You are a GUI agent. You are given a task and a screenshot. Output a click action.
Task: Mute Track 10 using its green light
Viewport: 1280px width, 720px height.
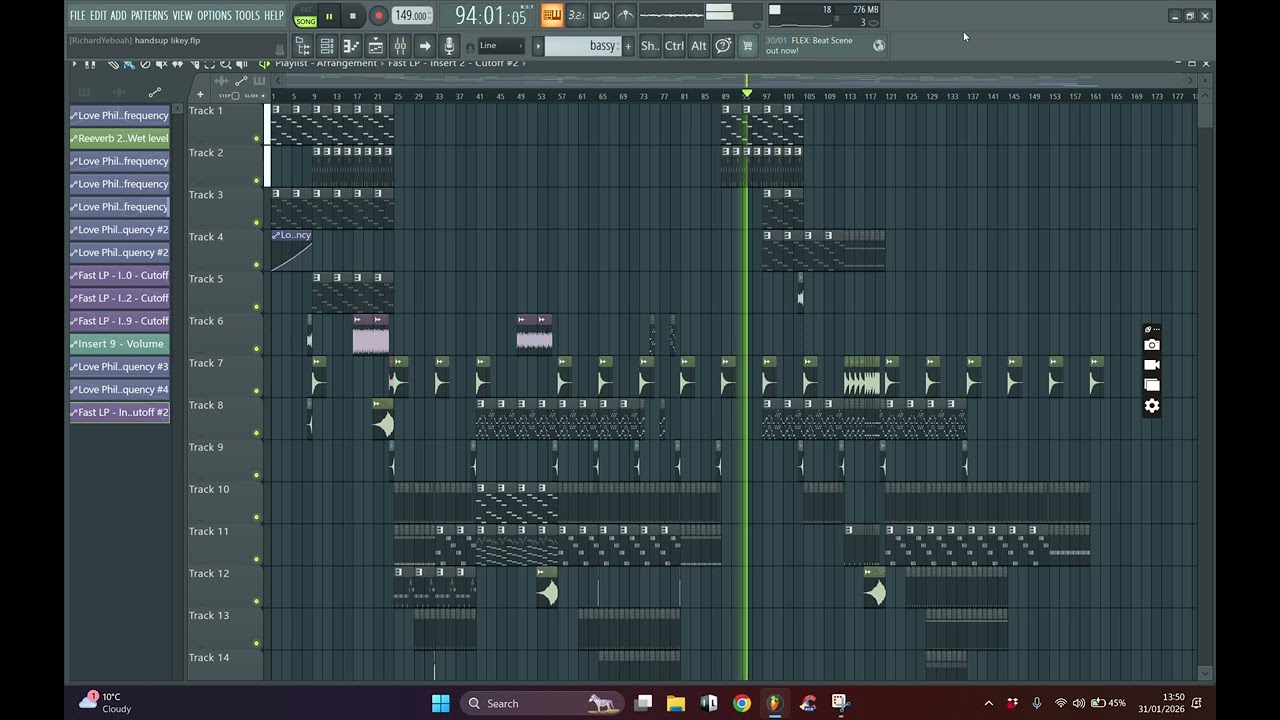click(x=257, y=517)
